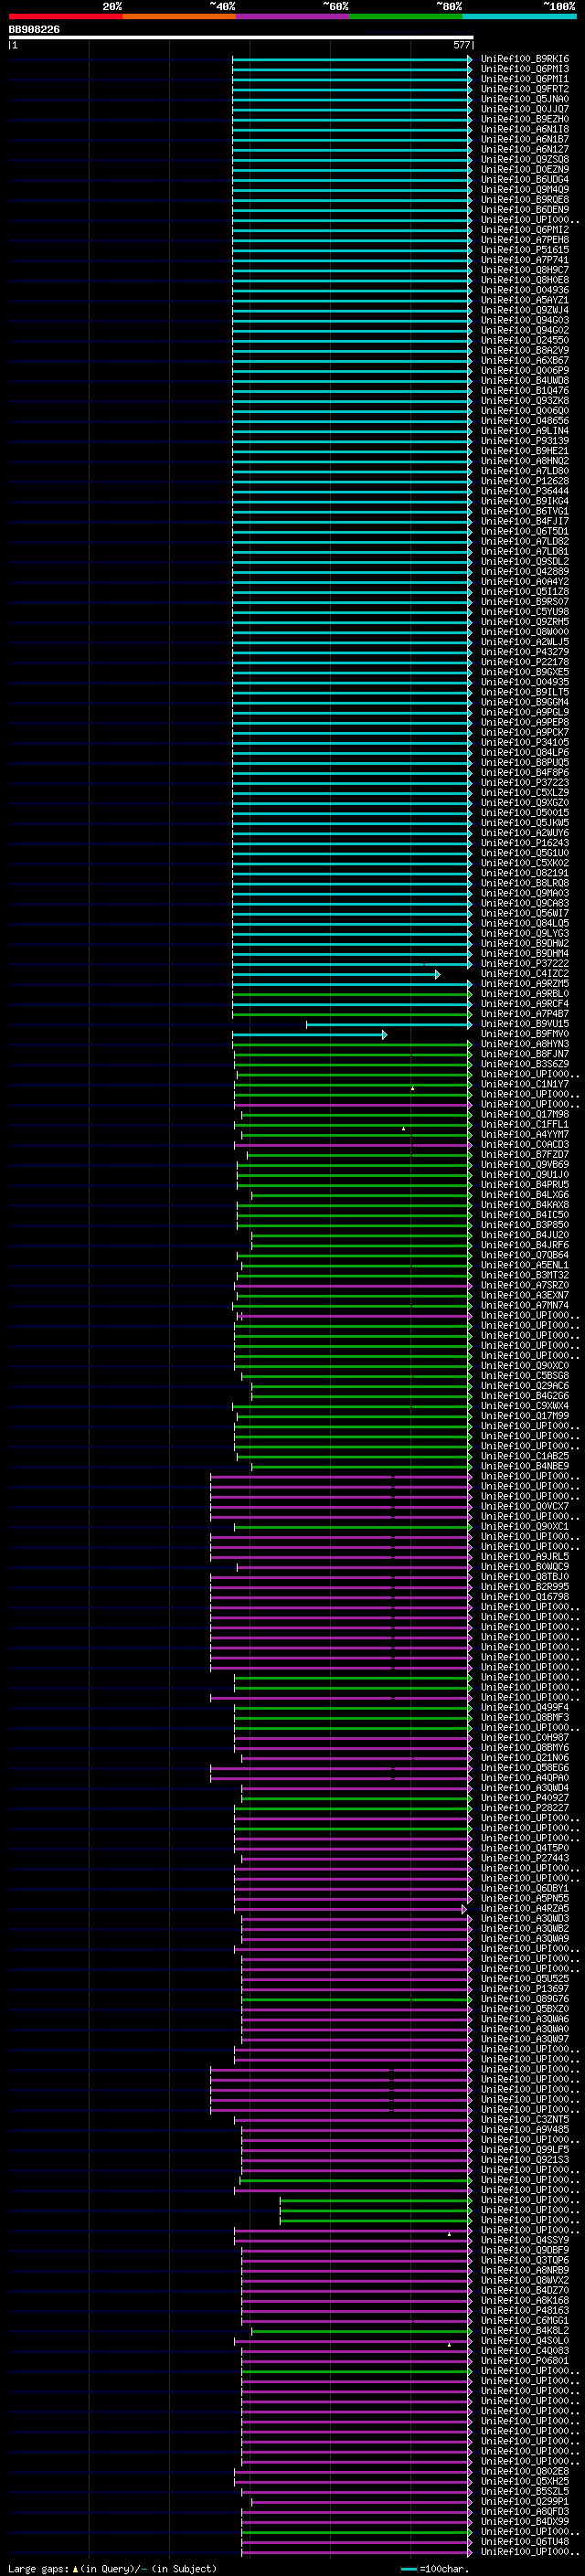
Task: Open the UniRef100_P51615 hit
Action: coord(525,250)
